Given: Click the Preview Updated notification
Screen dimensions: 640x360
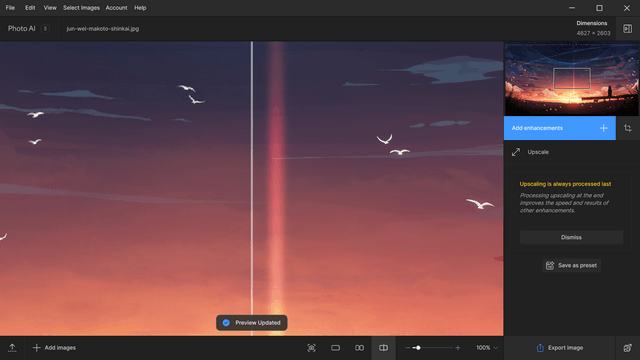Looking at the screenshot, I should [x=251, y=323].
